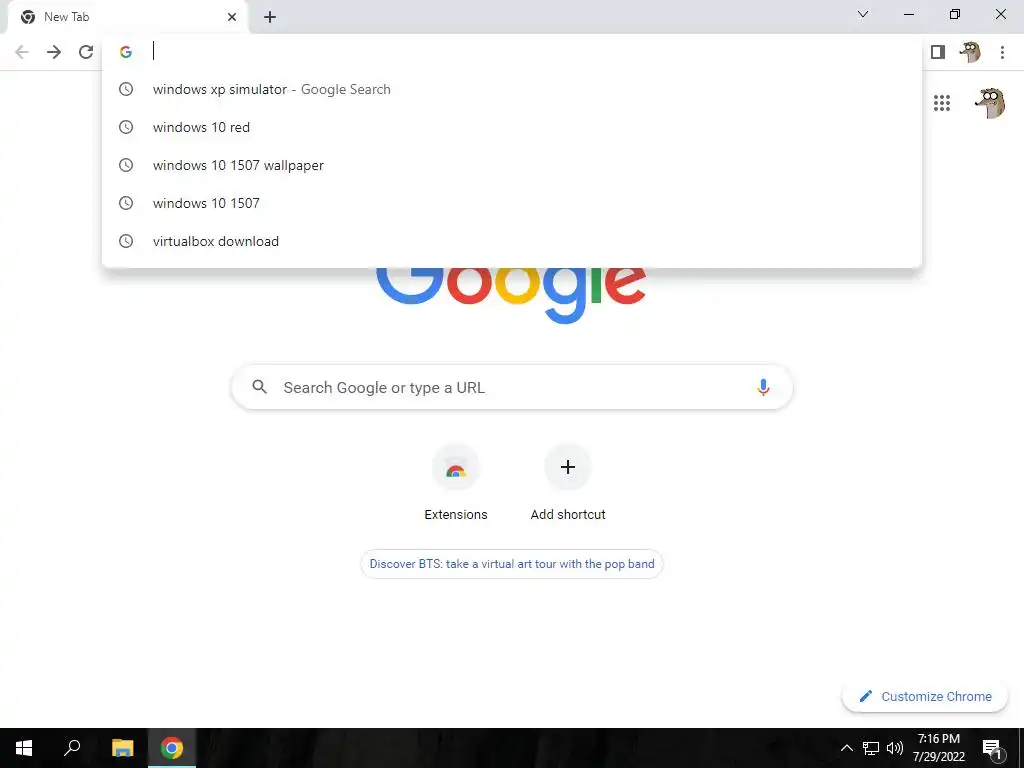This screenshot has width=1024, height=768.
Task: Click the Customize Chrome button
Action: (925, 696)
